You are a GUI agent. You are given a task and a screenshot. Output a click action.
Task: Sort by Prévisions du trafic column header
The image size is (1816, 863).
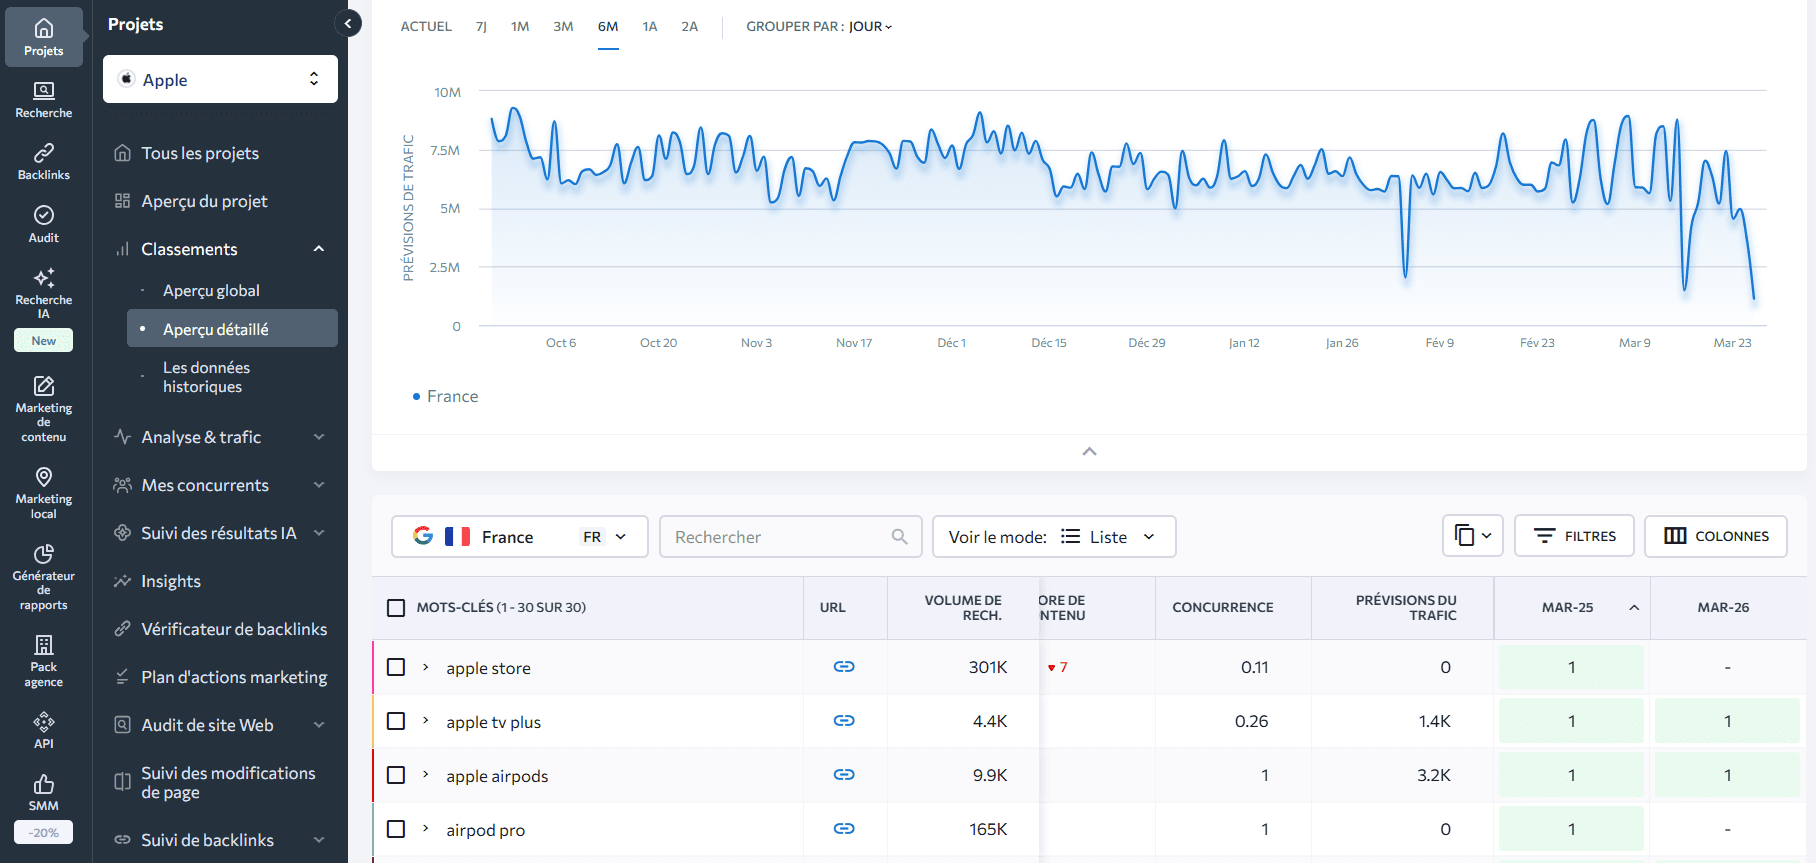click(1405, 607)
